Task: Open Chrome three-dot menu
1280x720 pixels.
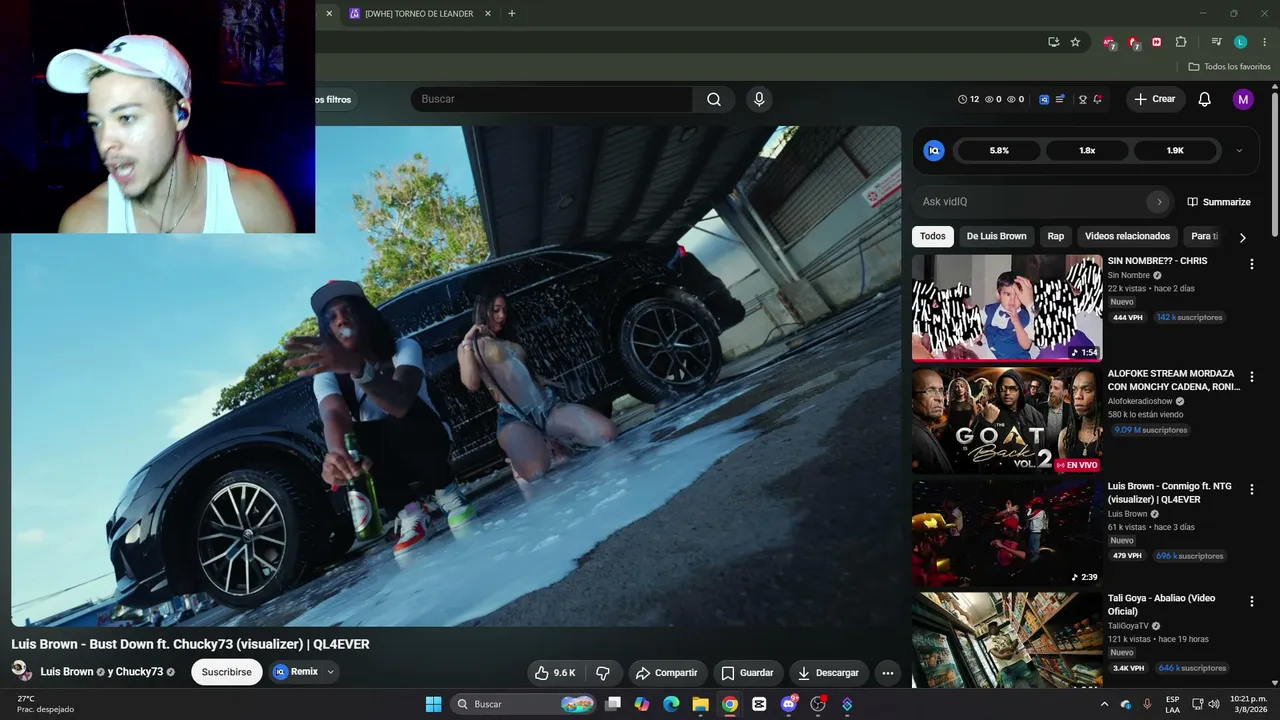Action: 1264,42
